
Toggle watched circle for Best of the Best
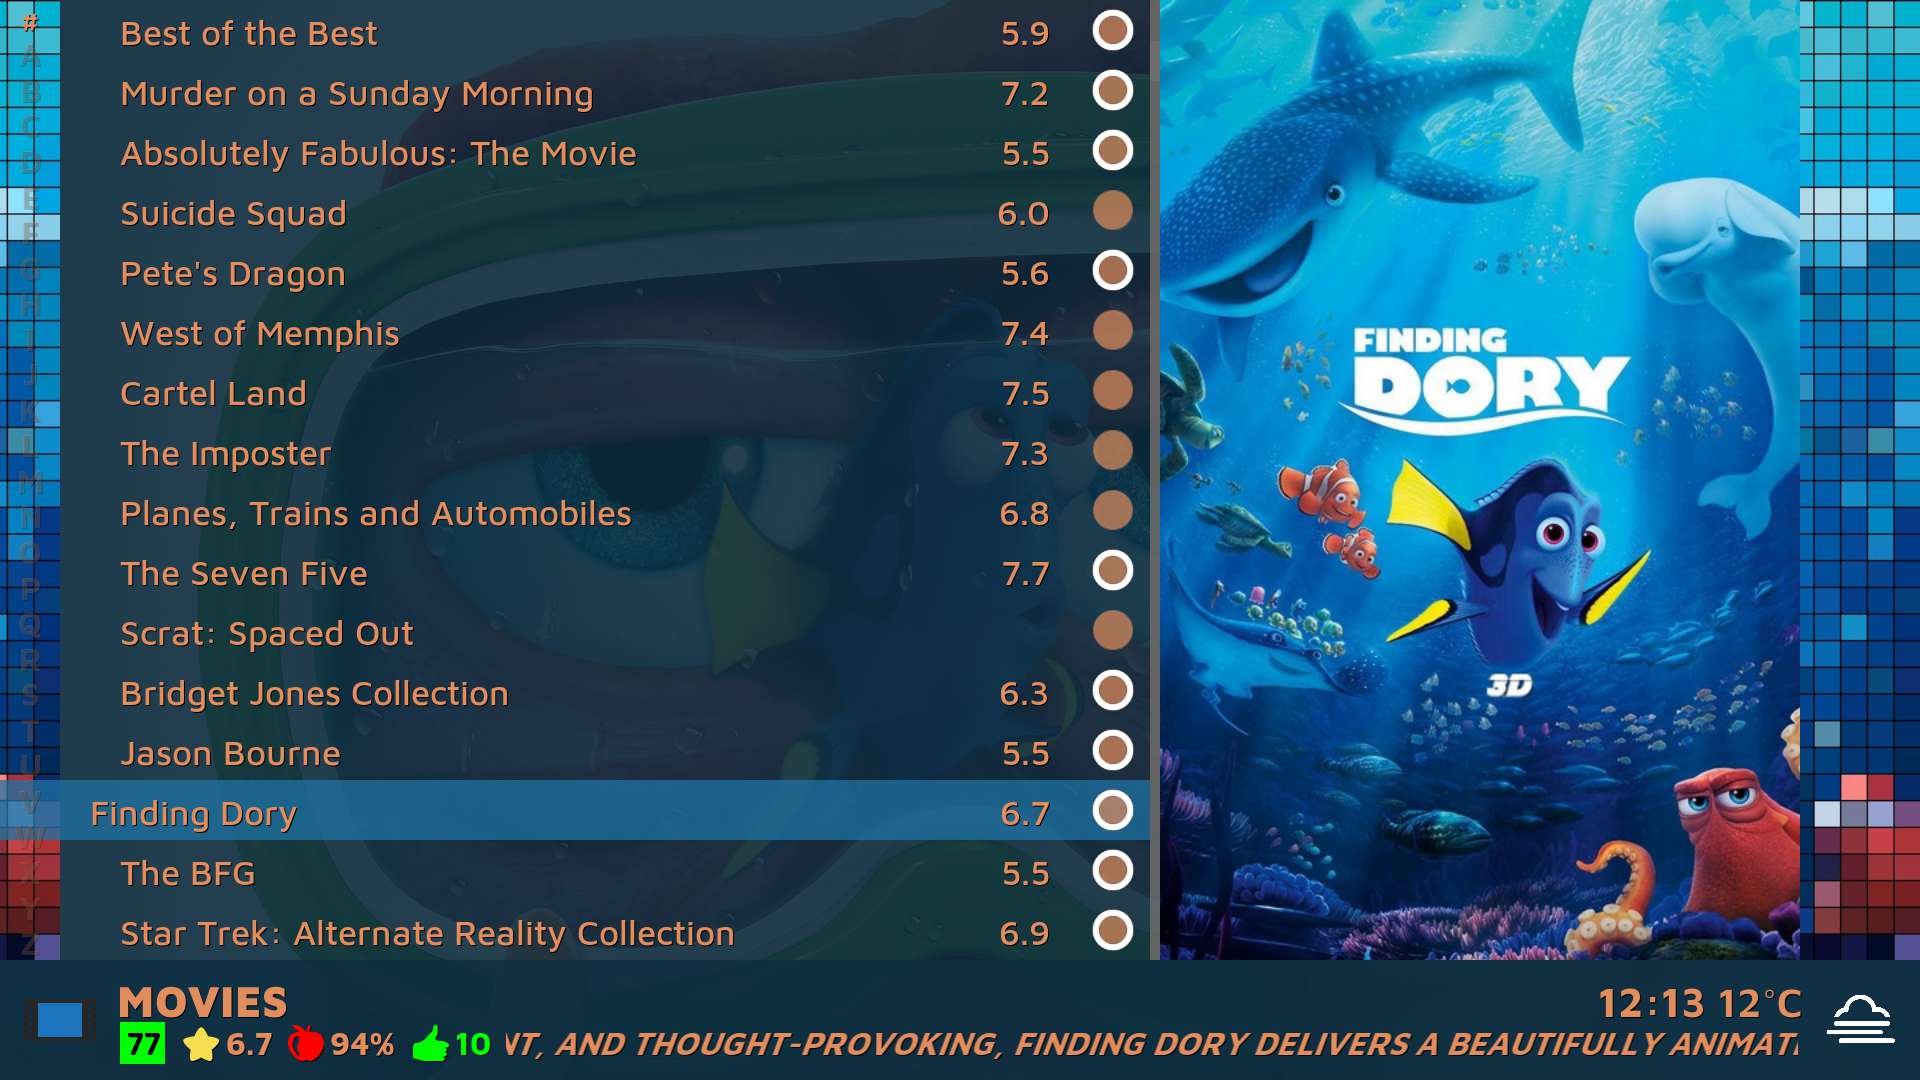(x=1112, y=31)
